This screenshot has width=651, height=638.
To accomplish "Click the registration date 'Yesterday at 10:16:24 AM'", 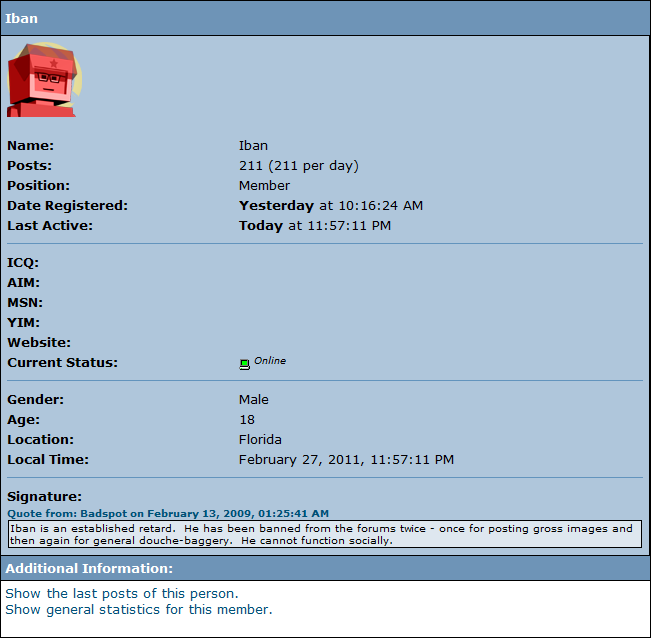I will [331, 205].
